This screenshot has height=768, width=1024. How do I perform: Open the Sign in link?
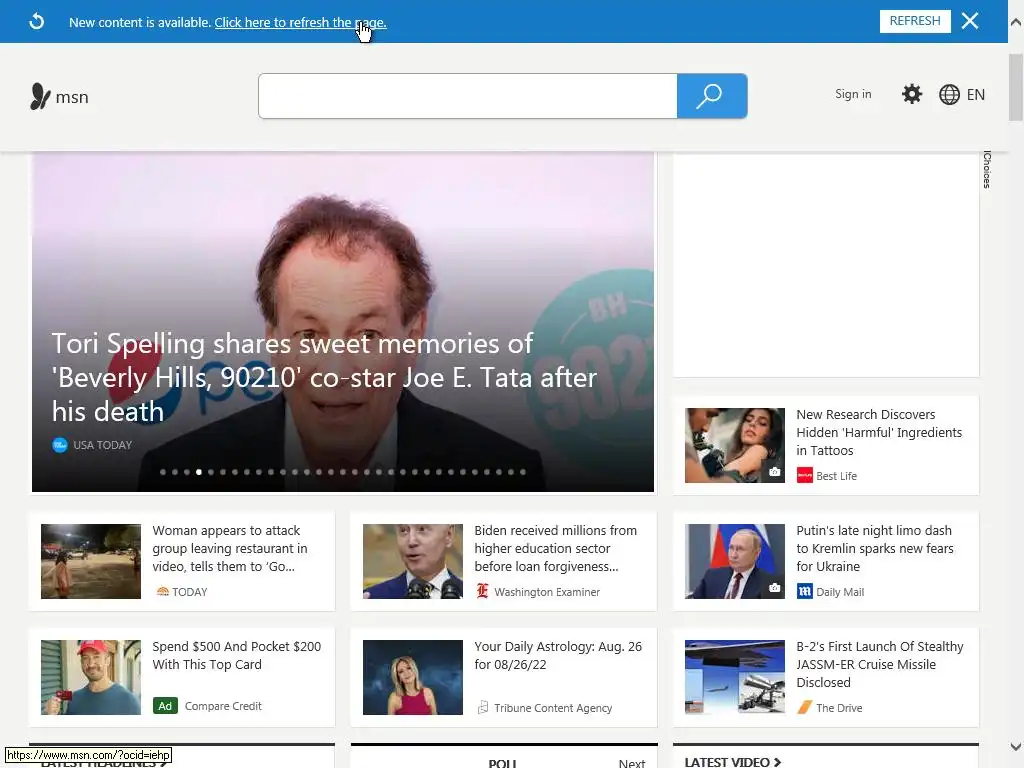(853, 94)
